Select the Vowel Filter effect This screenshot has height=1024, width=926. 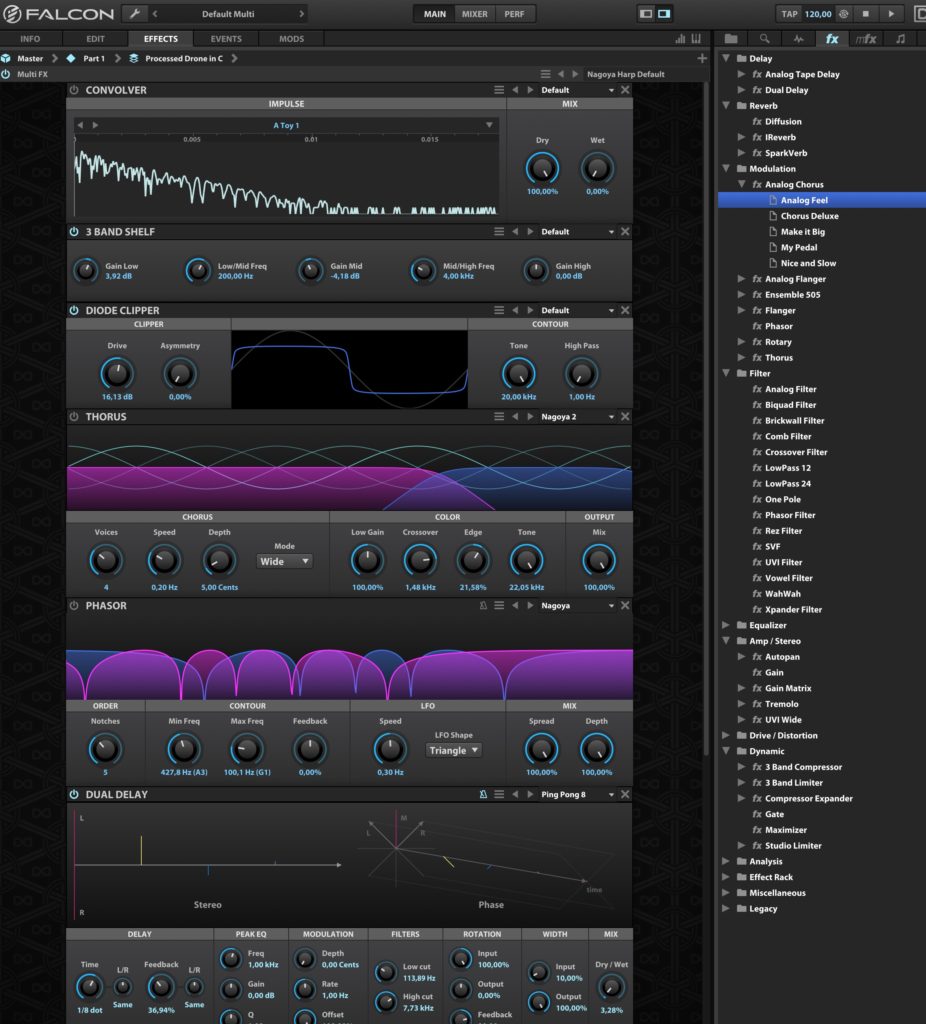coord(788,578)
